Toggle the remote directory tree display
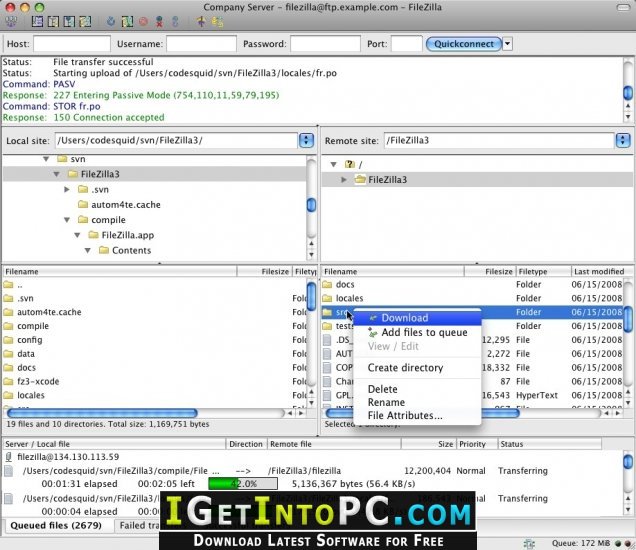Image resolution: width=636 pixels, height=550 pixels. [x=69, y=21]
